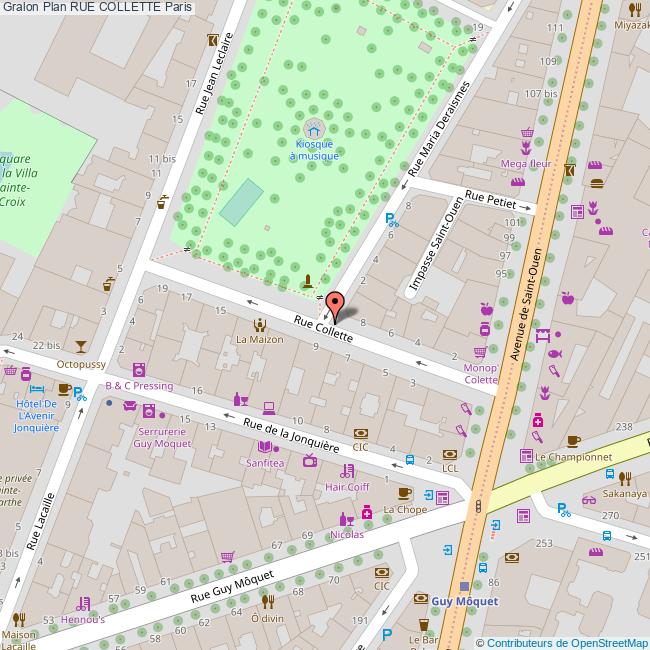Open the Contributeurs de OpenStreetMap link
650x650 pixels.
(x=562, y=643)
